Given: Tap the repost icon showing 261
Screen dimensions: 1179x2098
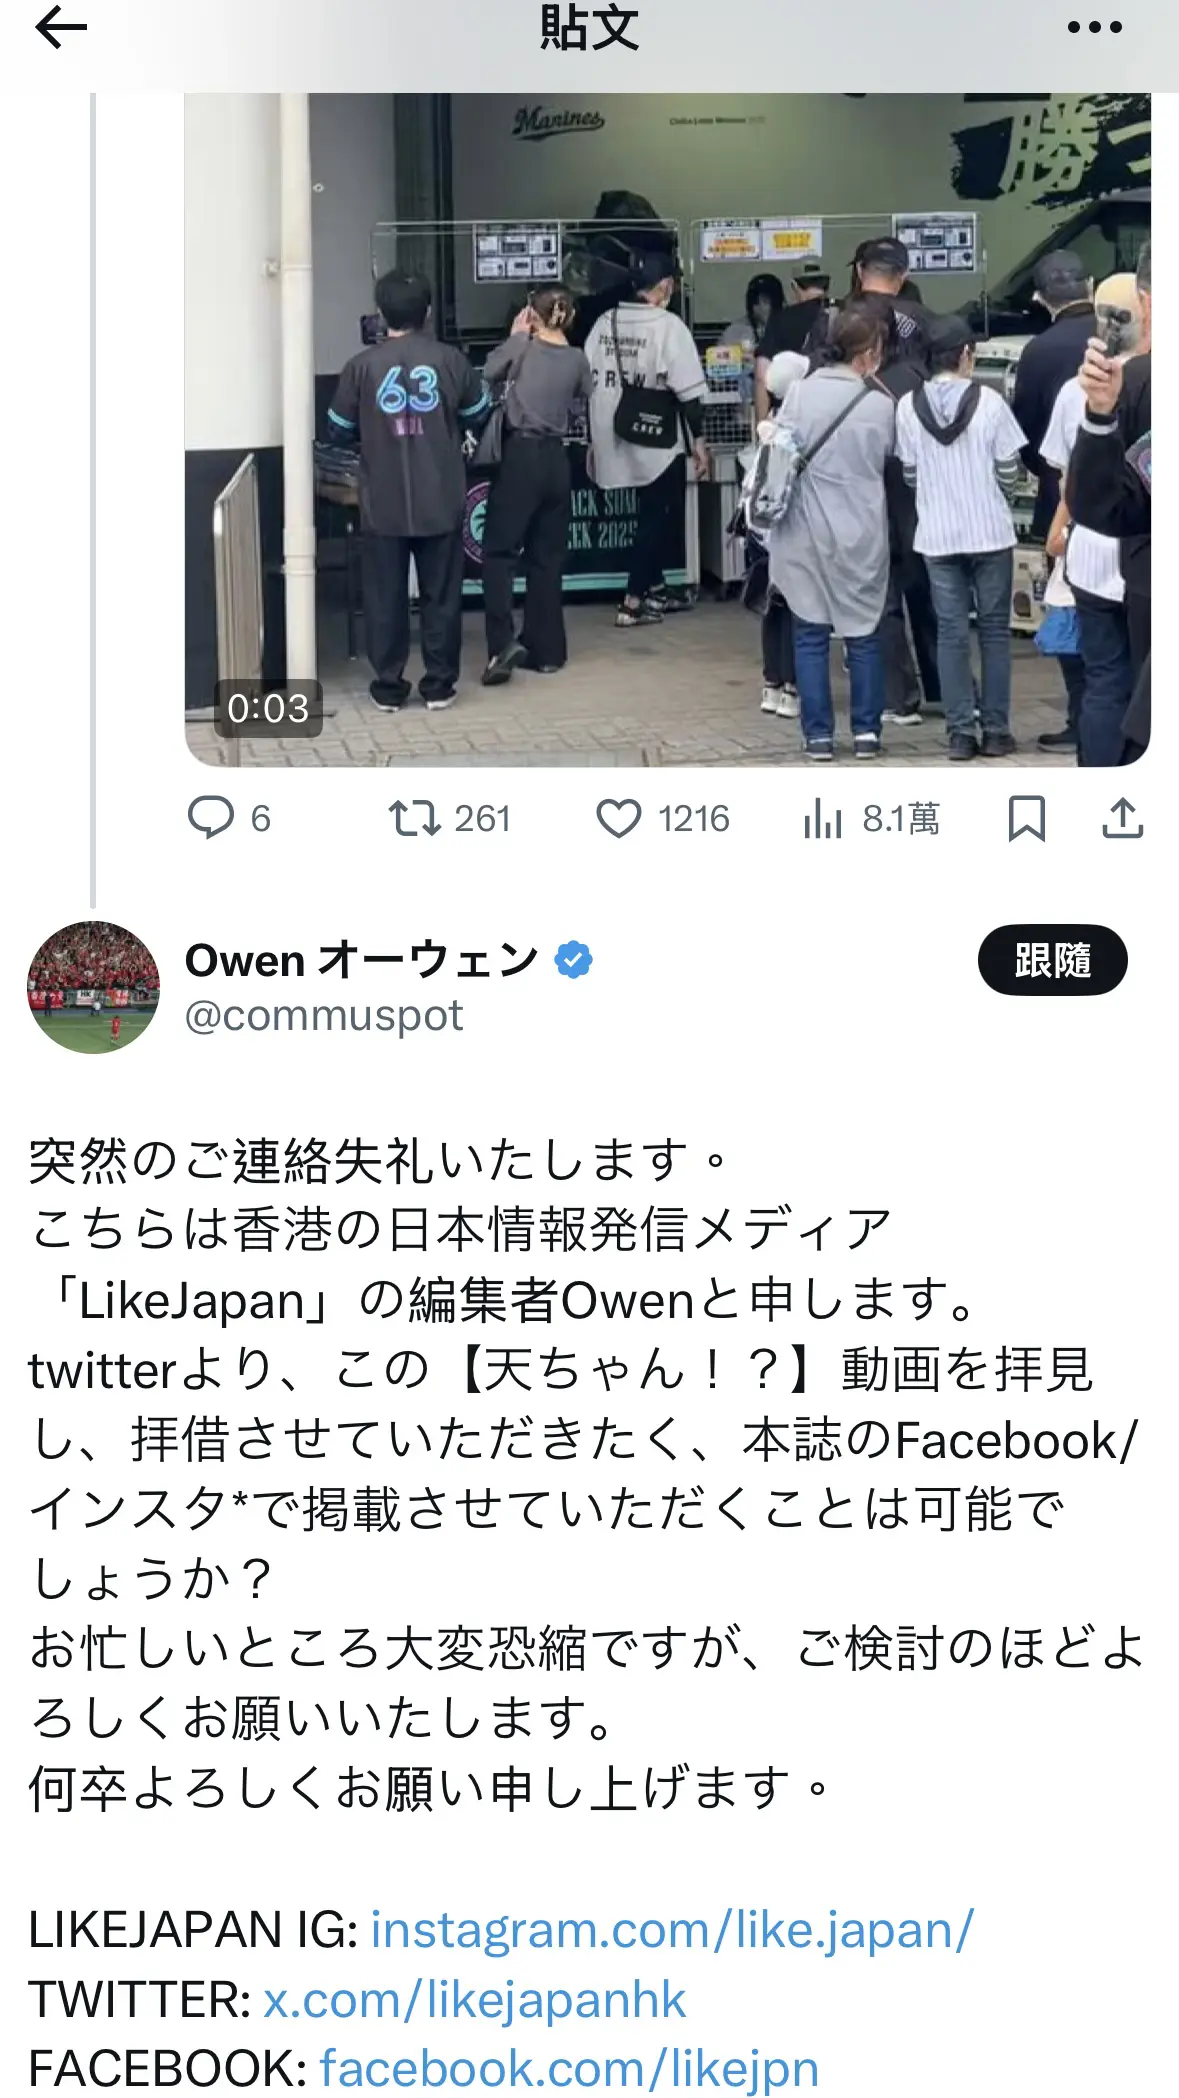Looking at the screenshot, I should (414, 818).
